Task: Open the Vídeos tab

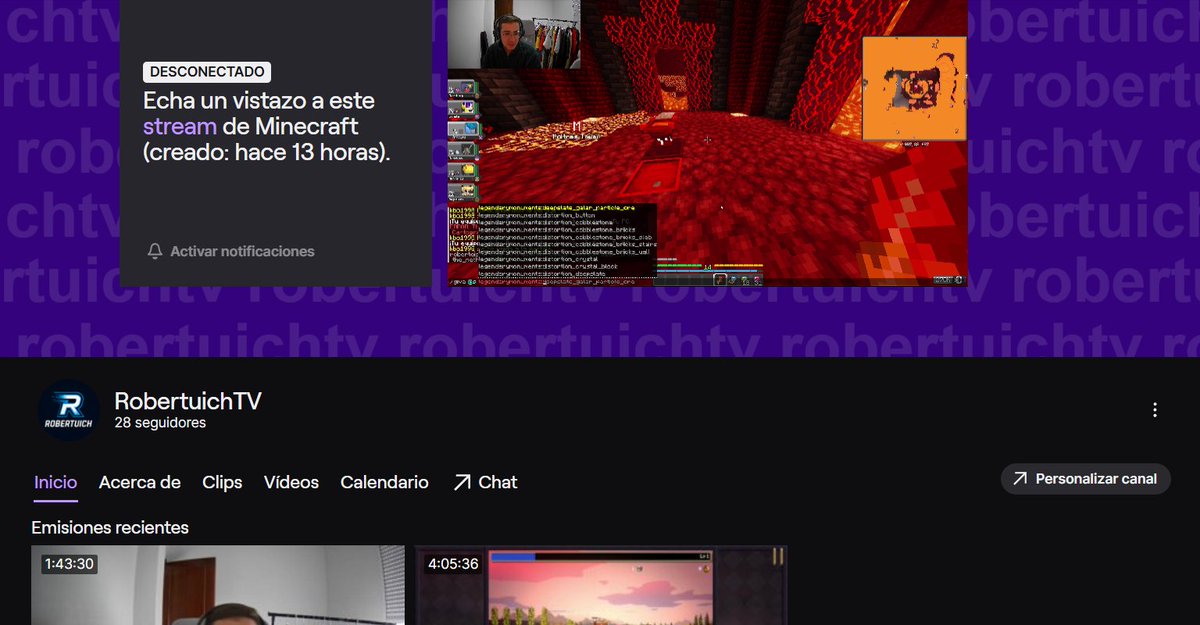Action: tap(291, 482)
